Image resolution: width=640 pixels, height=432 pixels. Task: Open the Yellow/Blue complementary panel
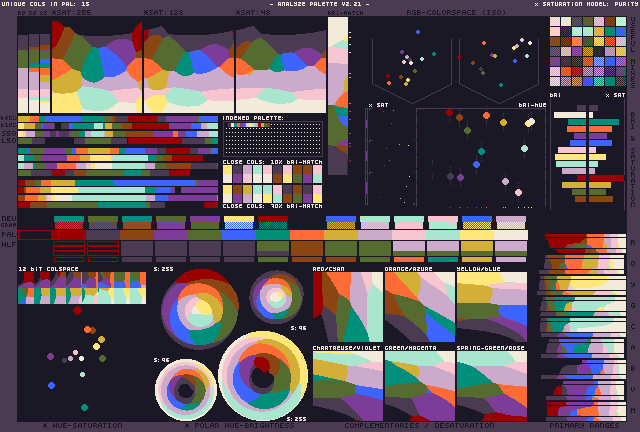(491, 308)
